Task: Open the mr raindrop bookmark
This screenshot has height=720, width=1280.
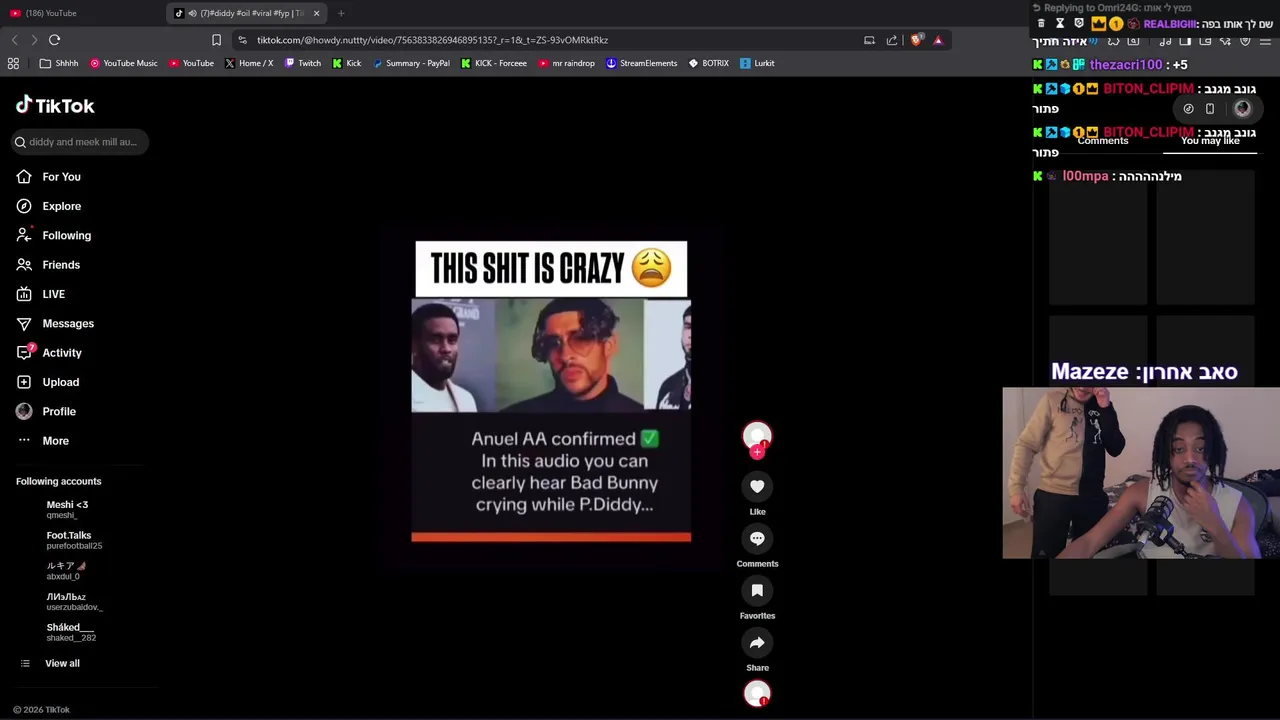Action: [x=567, y=63]
